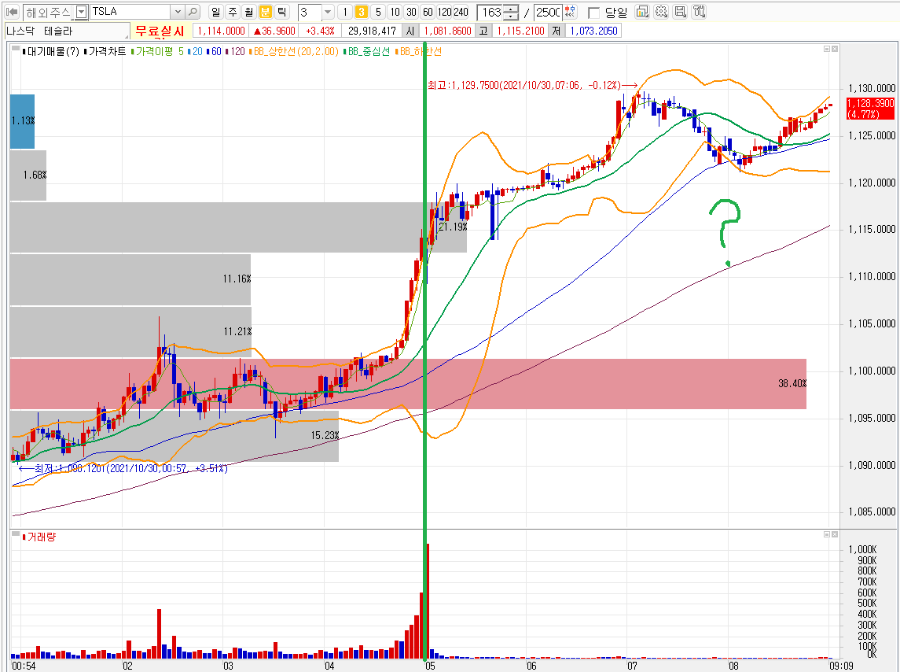Image resolution: width=900 pixels, height=672 pixels.
Task: Click the search magnifier icon beside TSLA
Action: click(193, 11)
